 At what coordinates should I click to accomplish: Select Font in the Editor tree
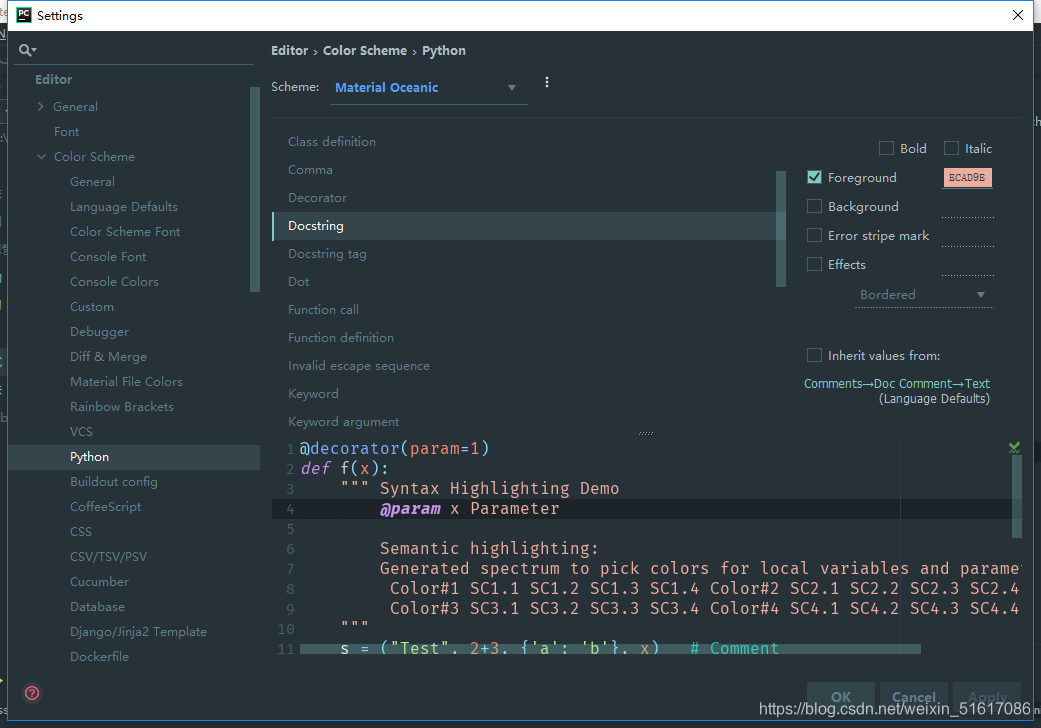point(66,132)
